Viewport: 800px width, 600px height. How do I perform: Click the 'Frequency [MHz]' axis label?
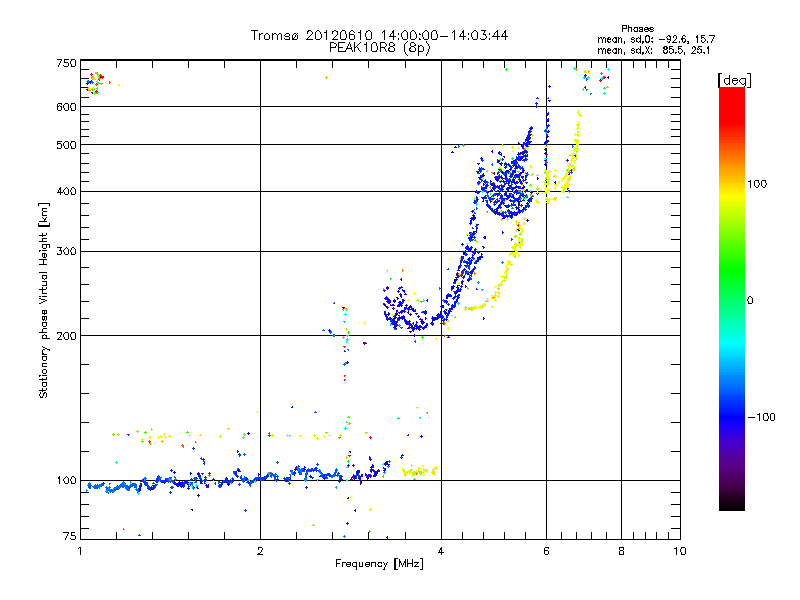pyautogui.click(x=379, y=564)
